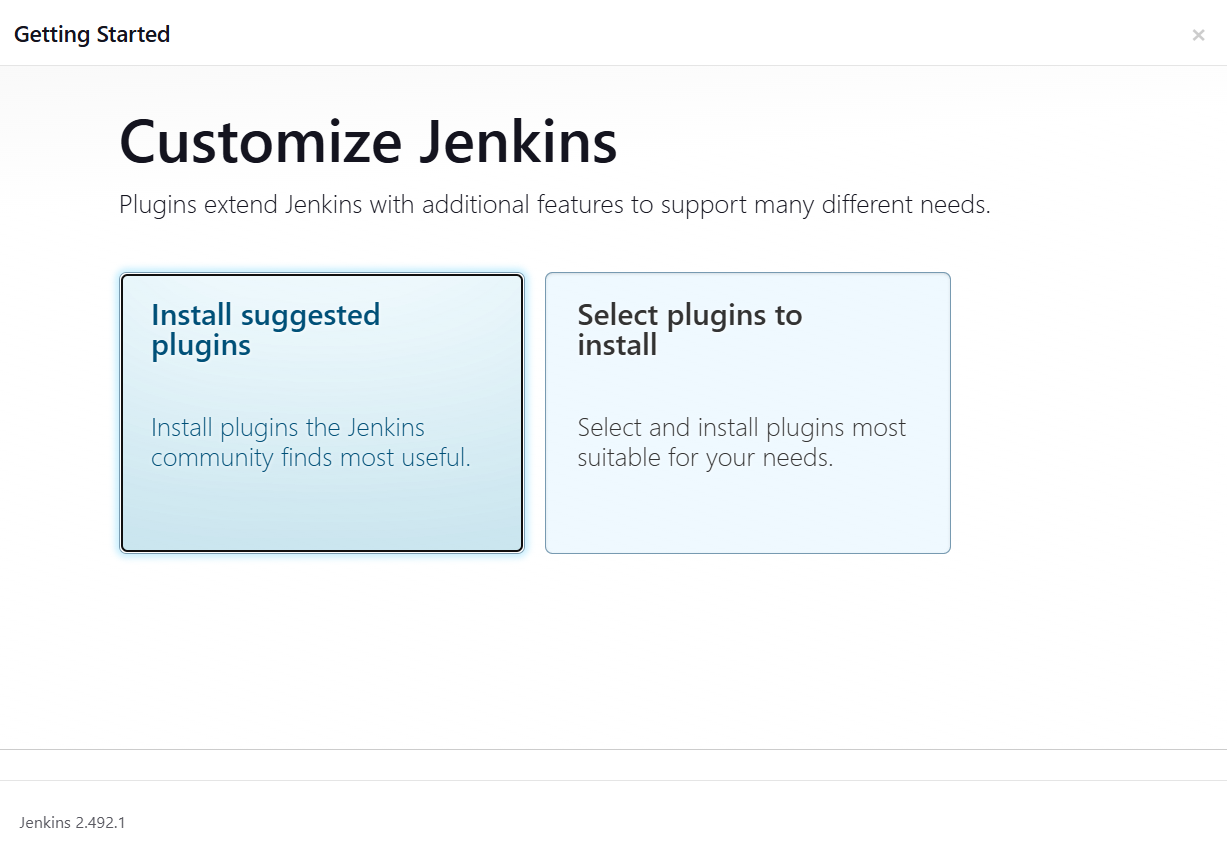Click the 'Getting Started' dialog title
This screenshot has height=842, width=1227.
coord(92,35)
